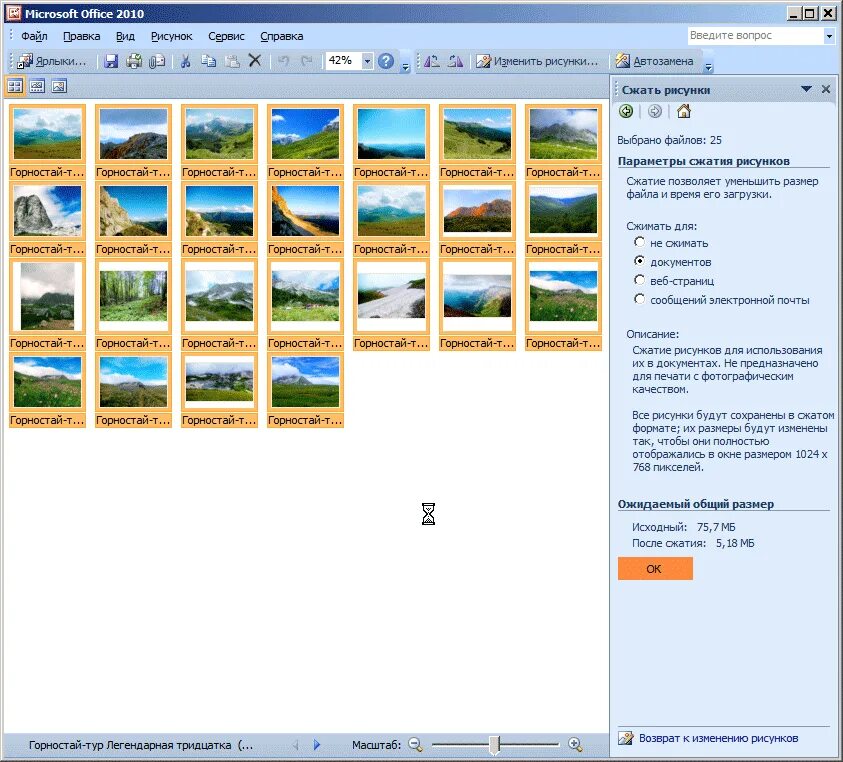This screenshot has height=762, width=843.
Task: Expand toolbar options after Автозамена
Action: pyautogui.click(x=708, y=65)
